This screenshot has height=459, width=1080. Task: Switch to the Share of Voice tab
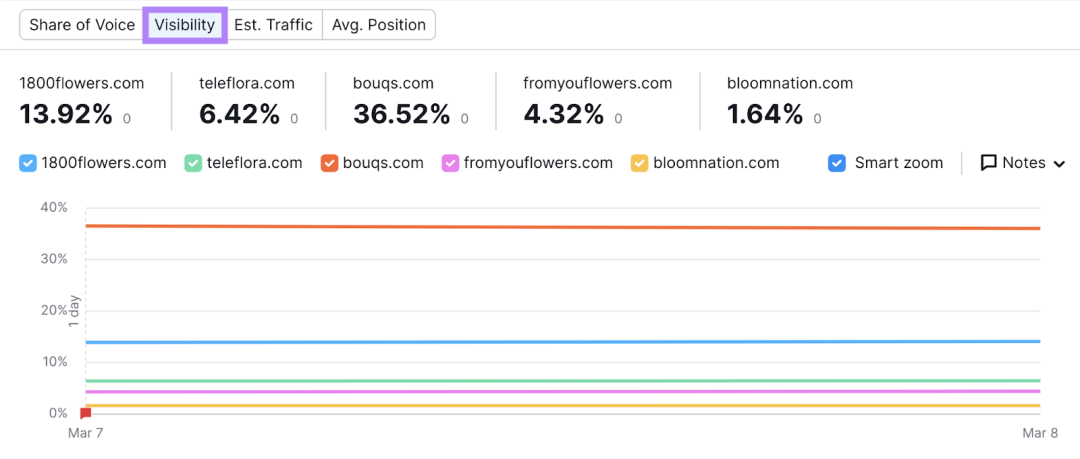point(82,25)
